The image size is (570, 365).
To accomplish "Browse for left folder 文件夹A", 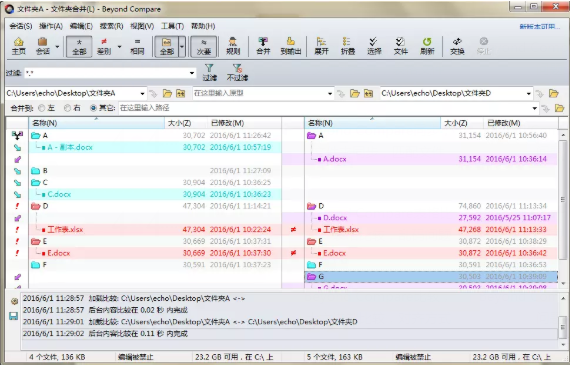I will (167, 93).
